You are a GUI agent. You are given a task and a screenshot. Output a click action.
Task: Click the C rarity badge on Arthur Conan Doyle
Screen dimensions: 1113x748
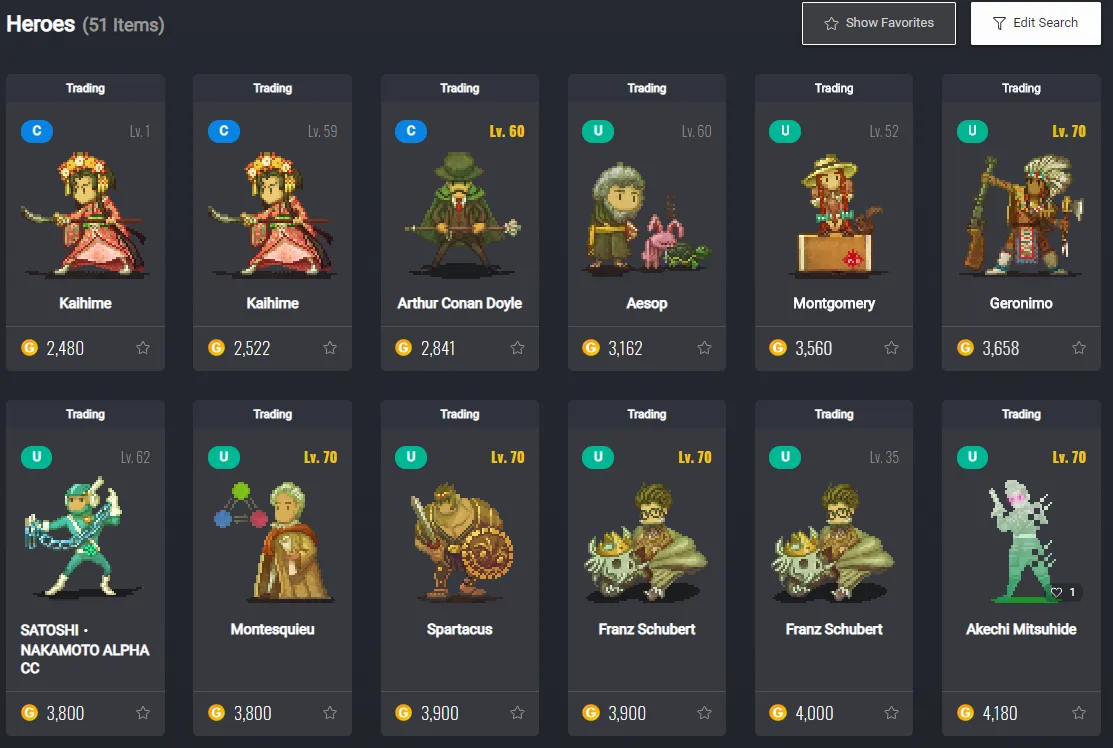click(411, 131)
